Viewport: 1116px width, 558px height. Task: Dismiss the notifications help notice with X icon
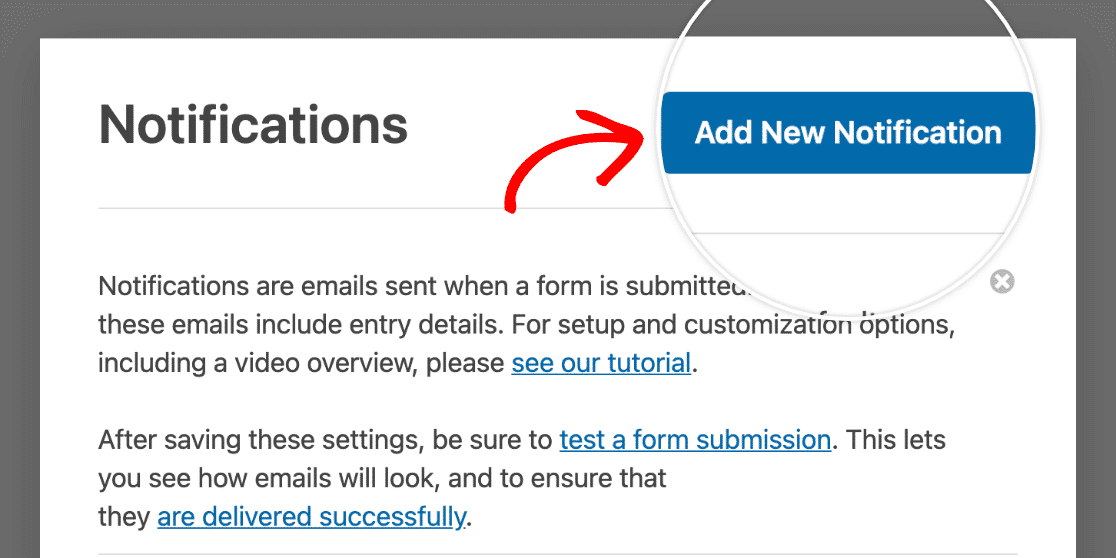[x=1002, y=282]
